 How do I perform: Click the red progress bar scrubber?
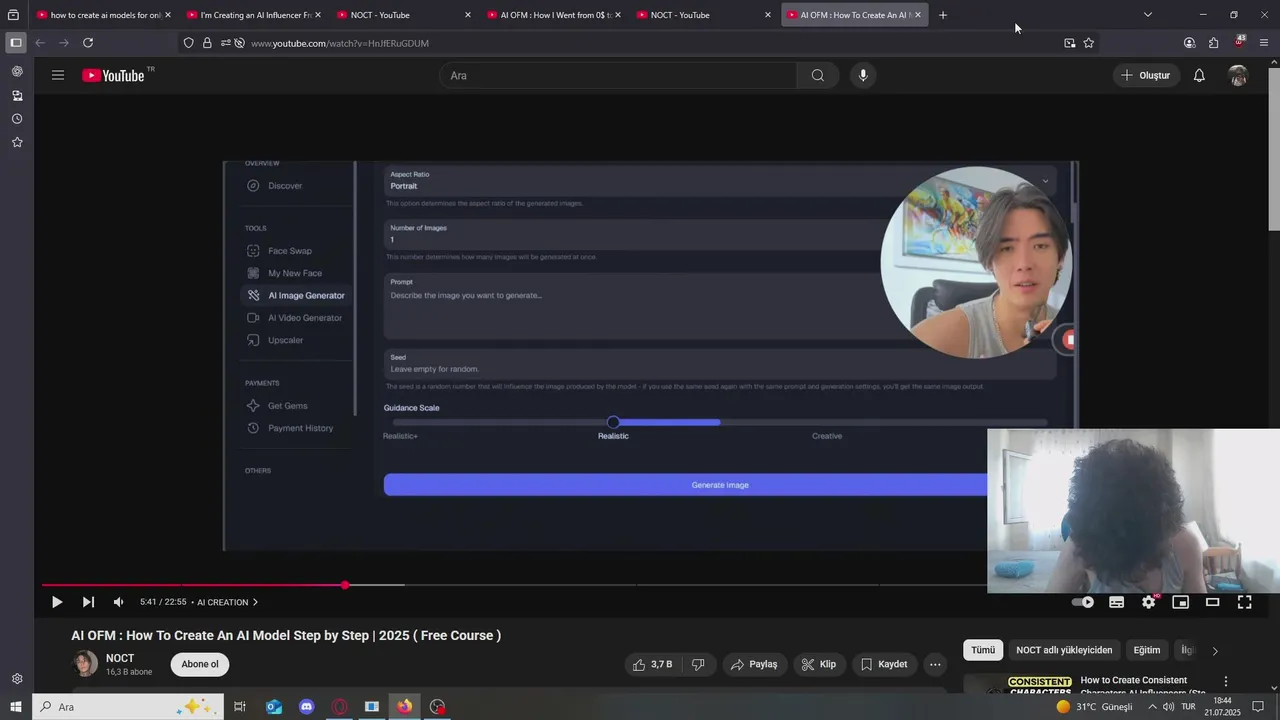coord(345,585)
